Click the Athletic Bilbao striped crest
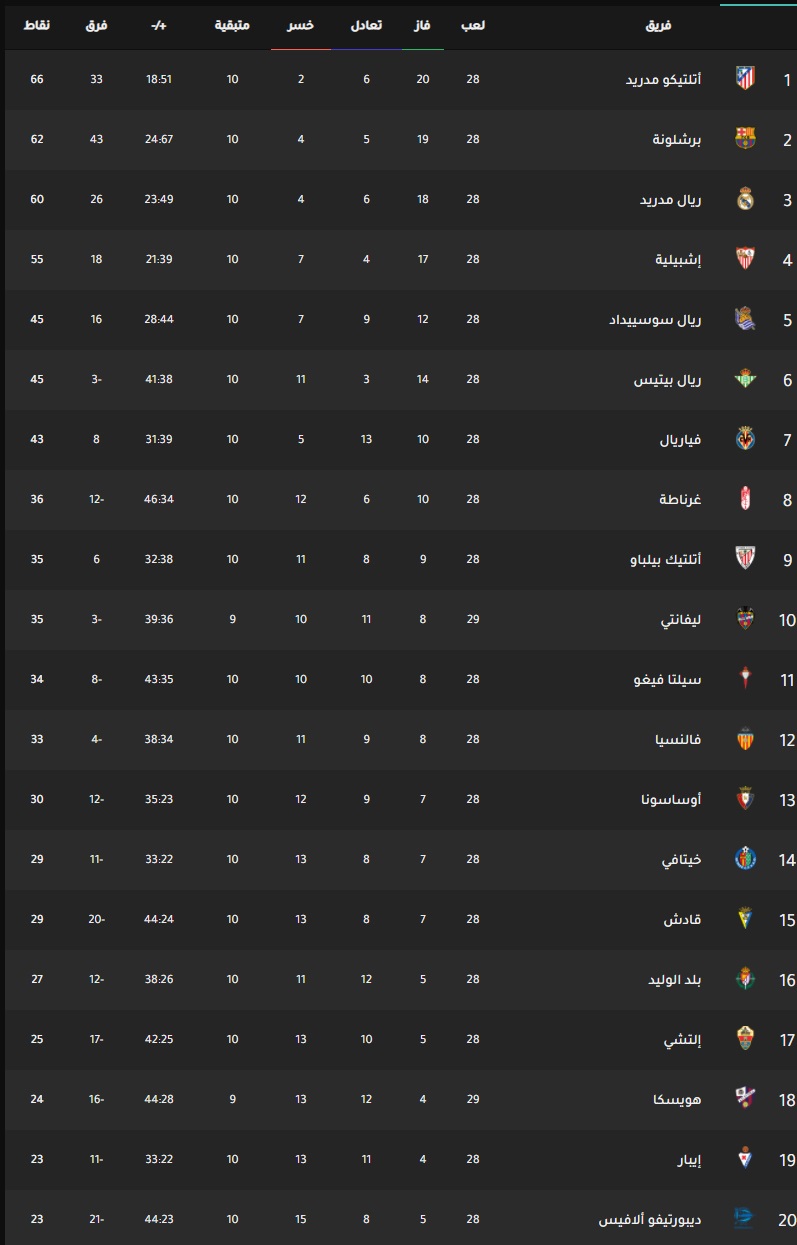The width and height of the screenshot is (797, 1245). pos(744,558)
